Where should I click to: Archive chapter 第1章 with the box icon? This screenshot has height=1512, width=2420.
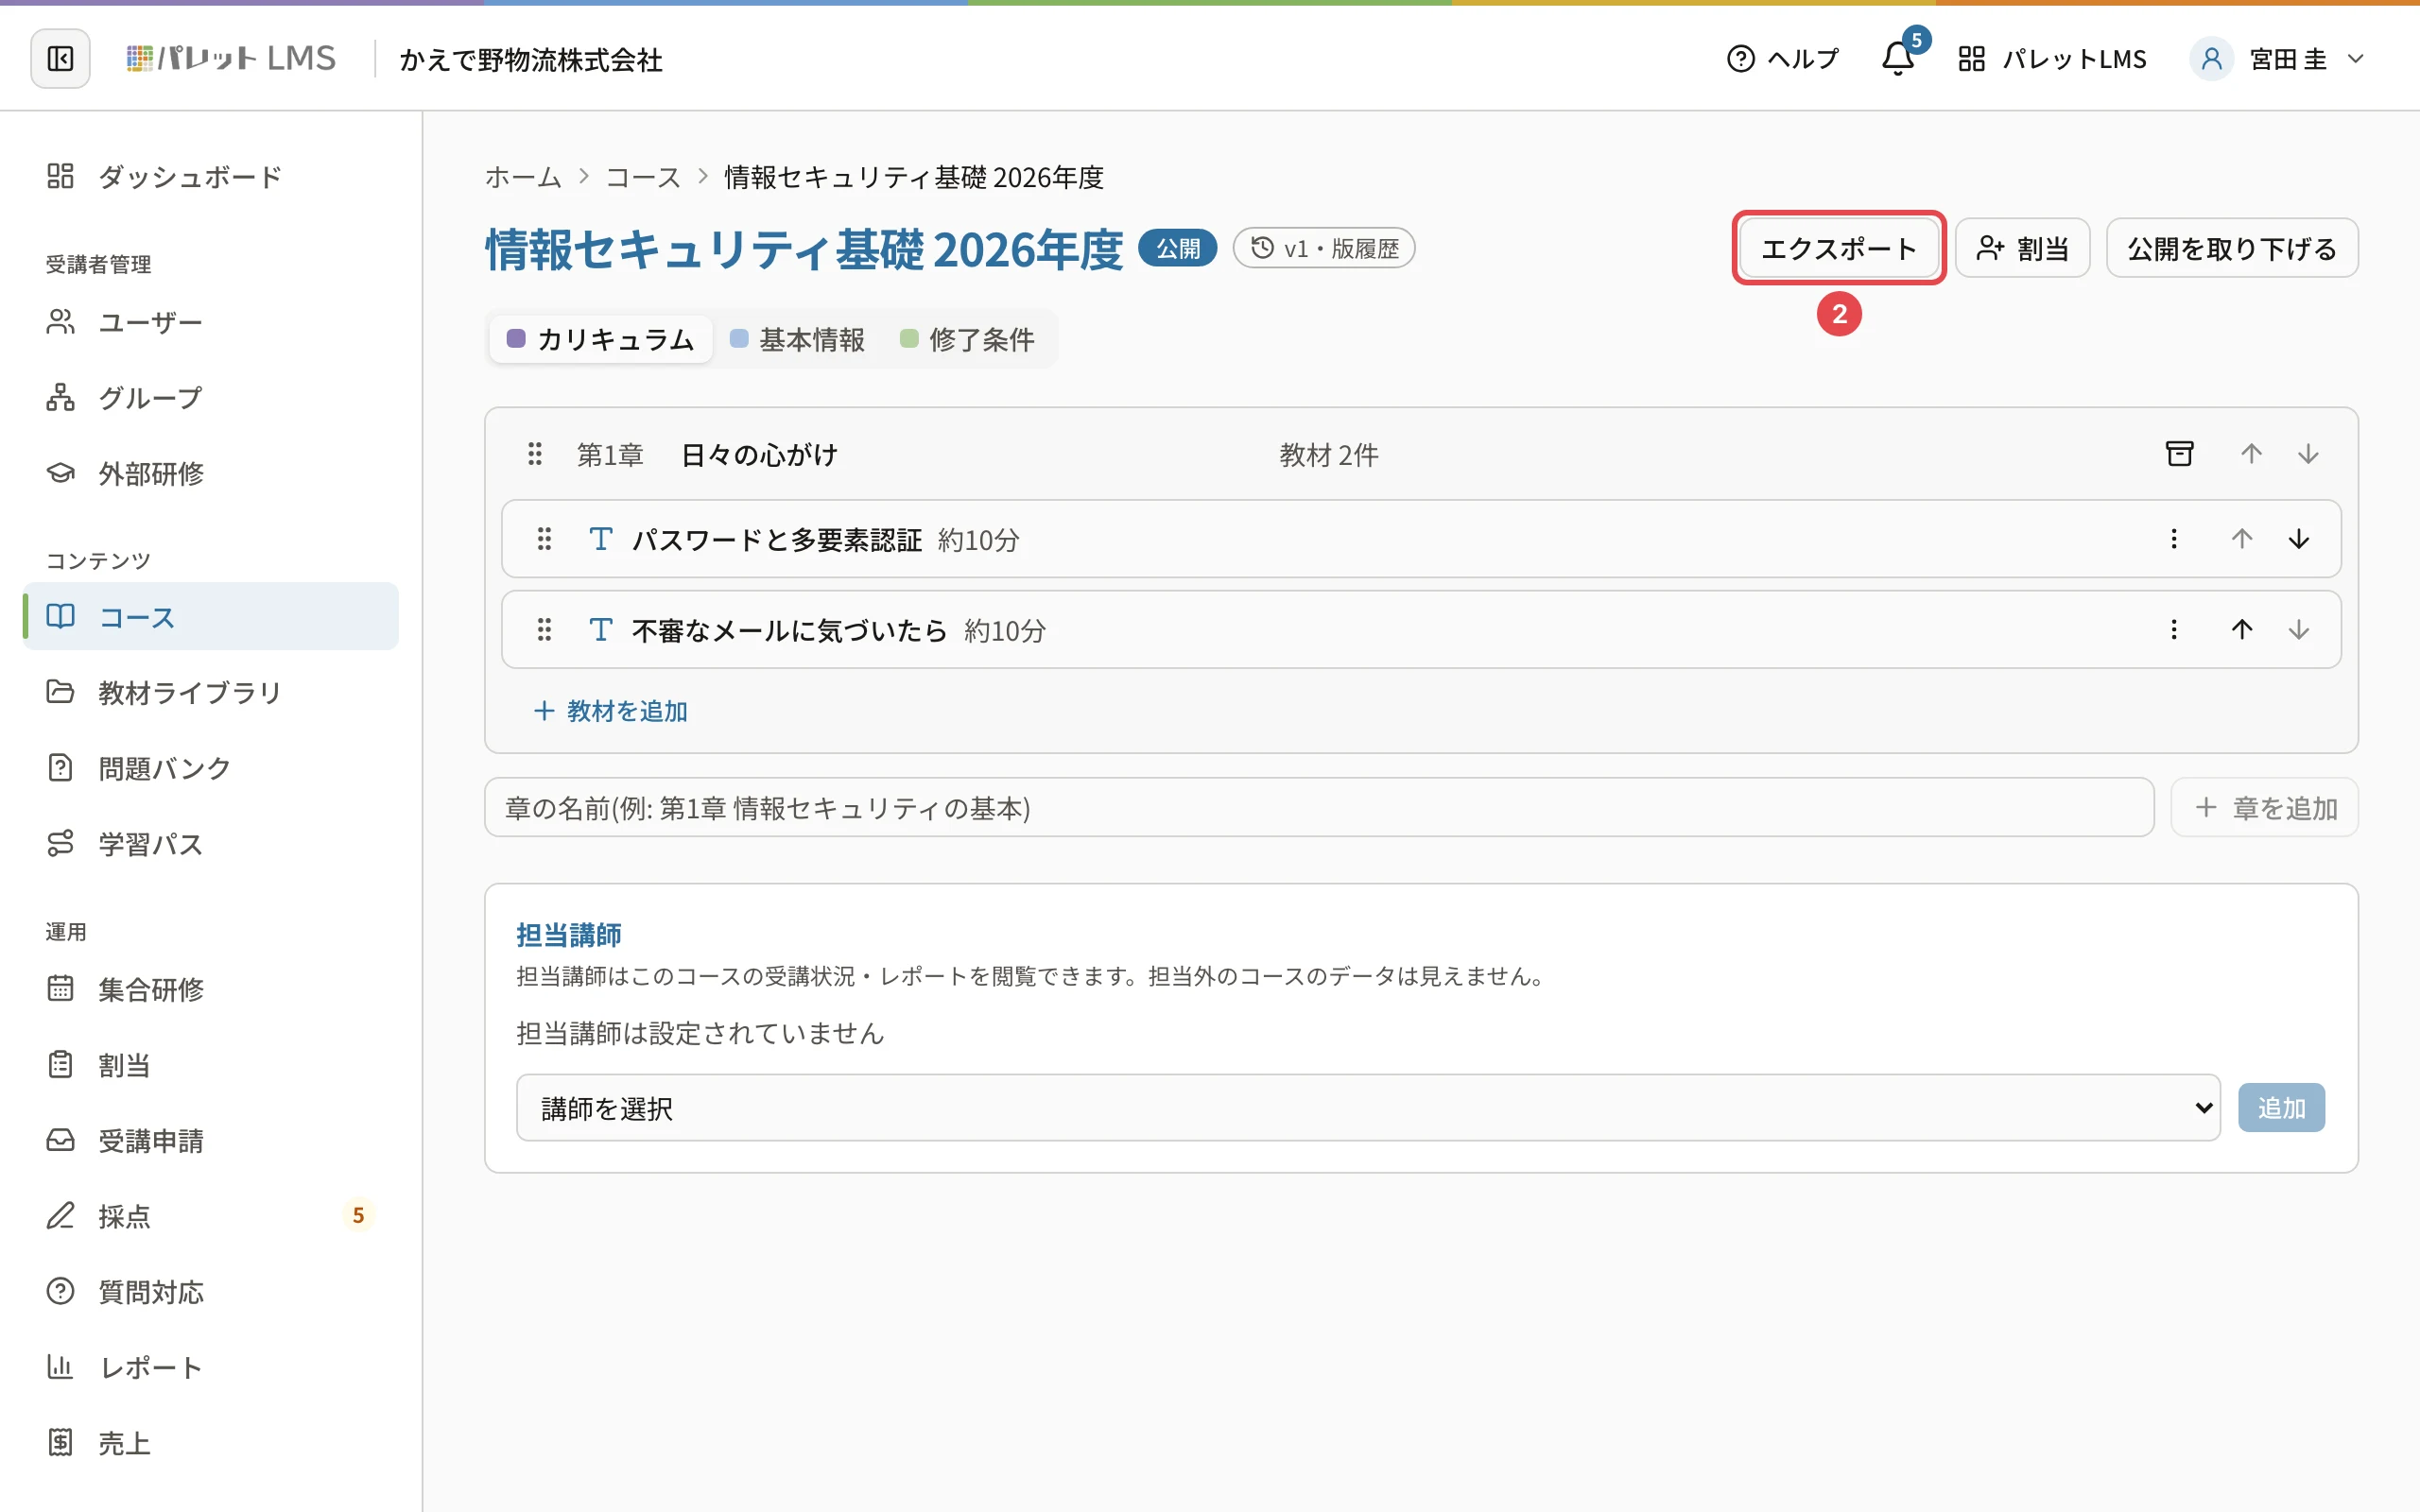(2180, 454)
